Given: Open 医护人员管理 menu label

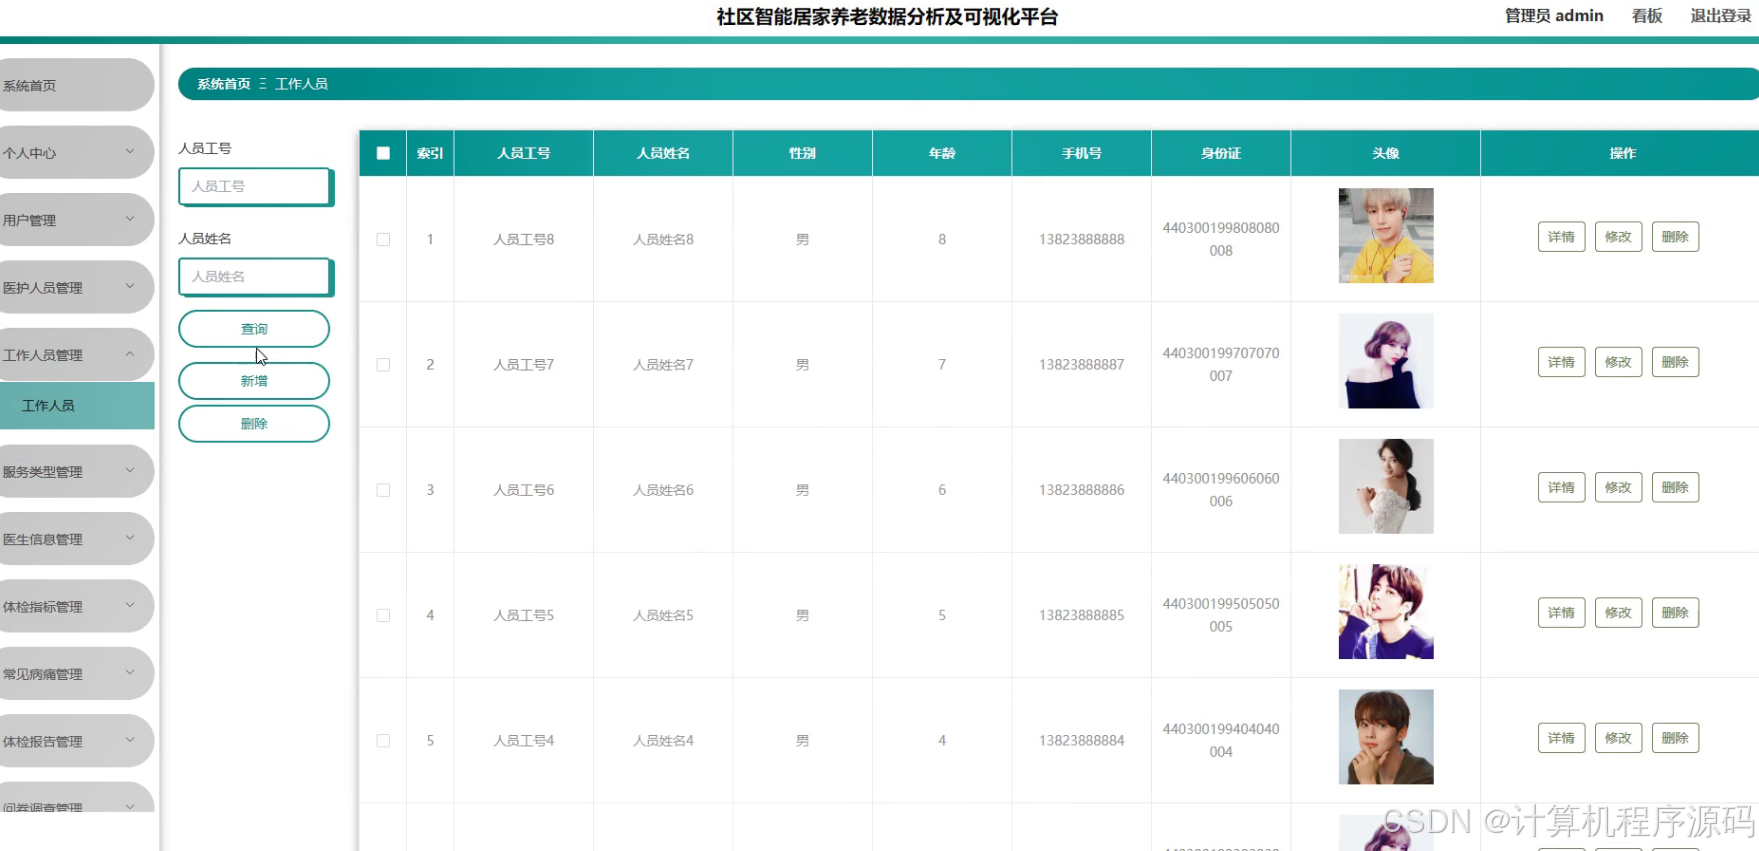Looking at the screenshot, I should 42,288.
